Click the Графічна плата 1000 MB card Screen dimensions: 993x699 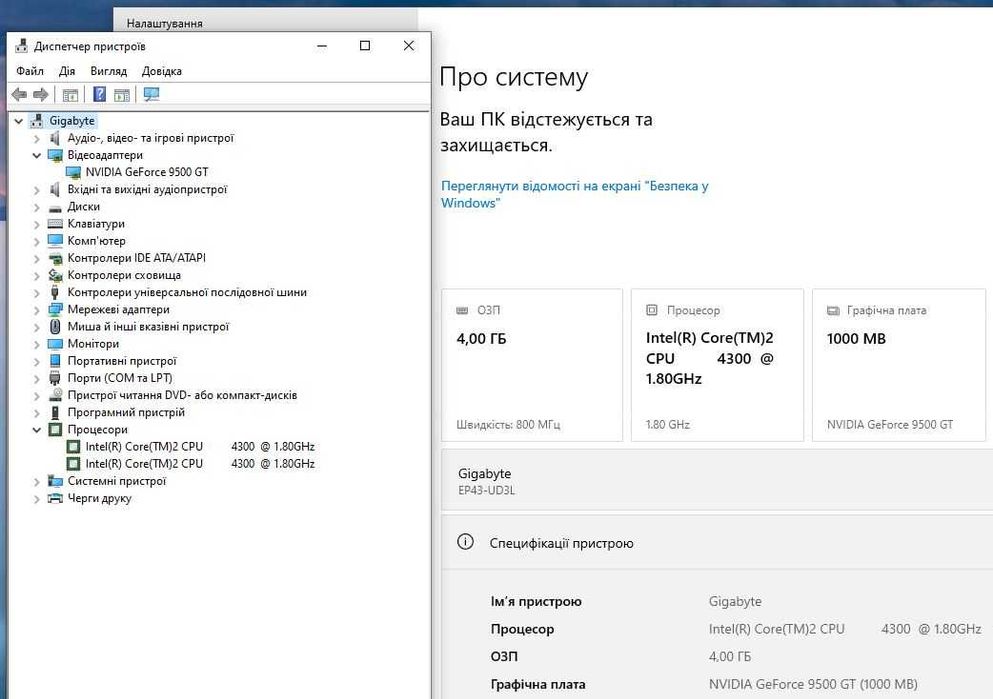[x=899, y=365]
